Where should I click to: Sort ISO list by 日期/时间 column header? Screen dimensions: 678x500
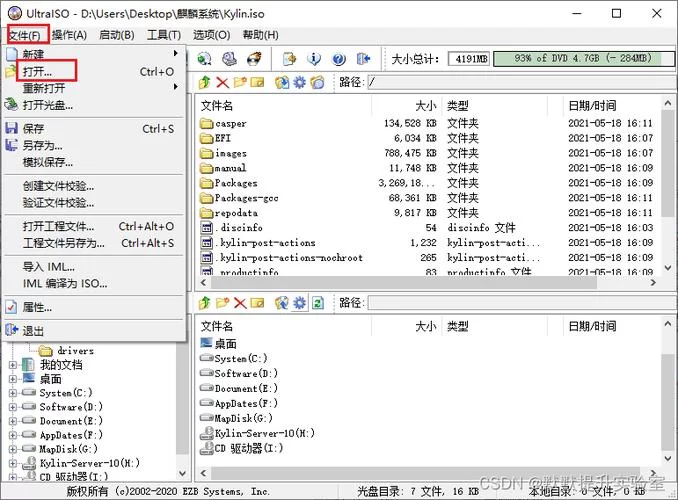pos(611,106)
